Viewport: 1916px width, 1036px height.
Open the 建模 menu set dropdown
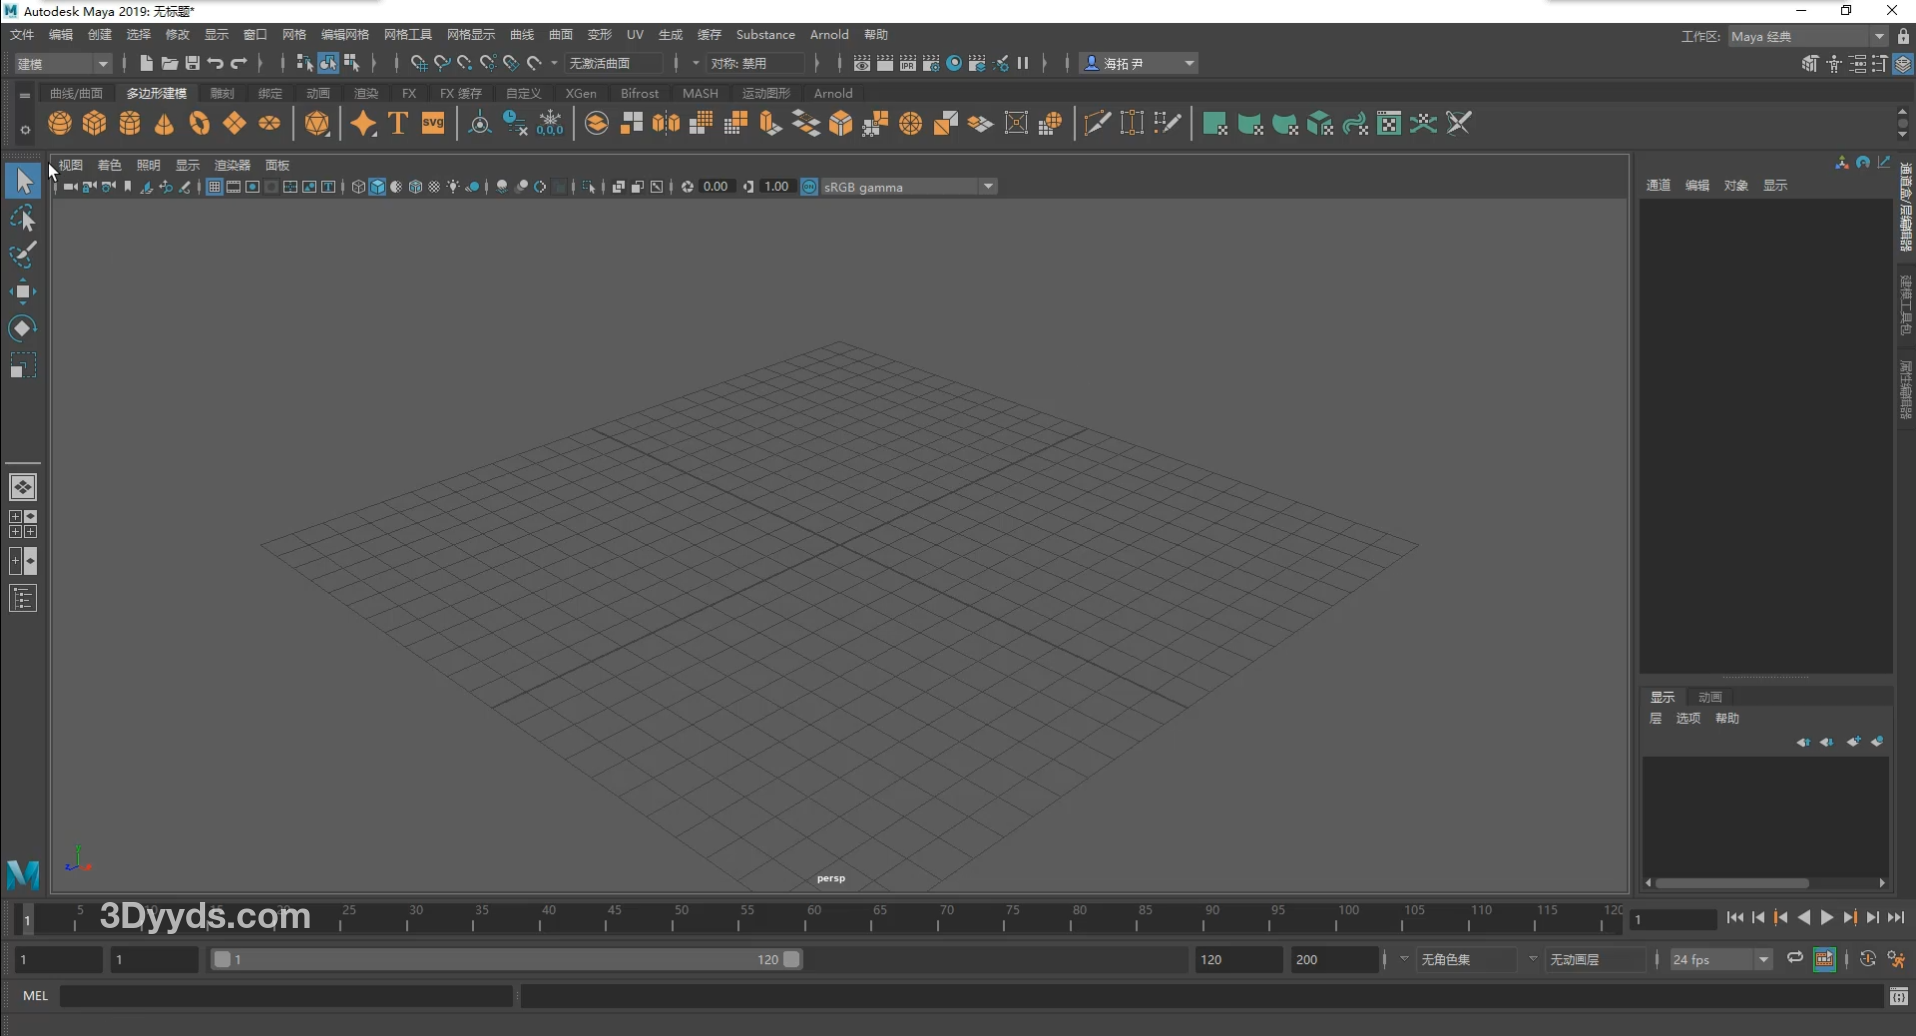pyautogui.click(x=62, y=63)
